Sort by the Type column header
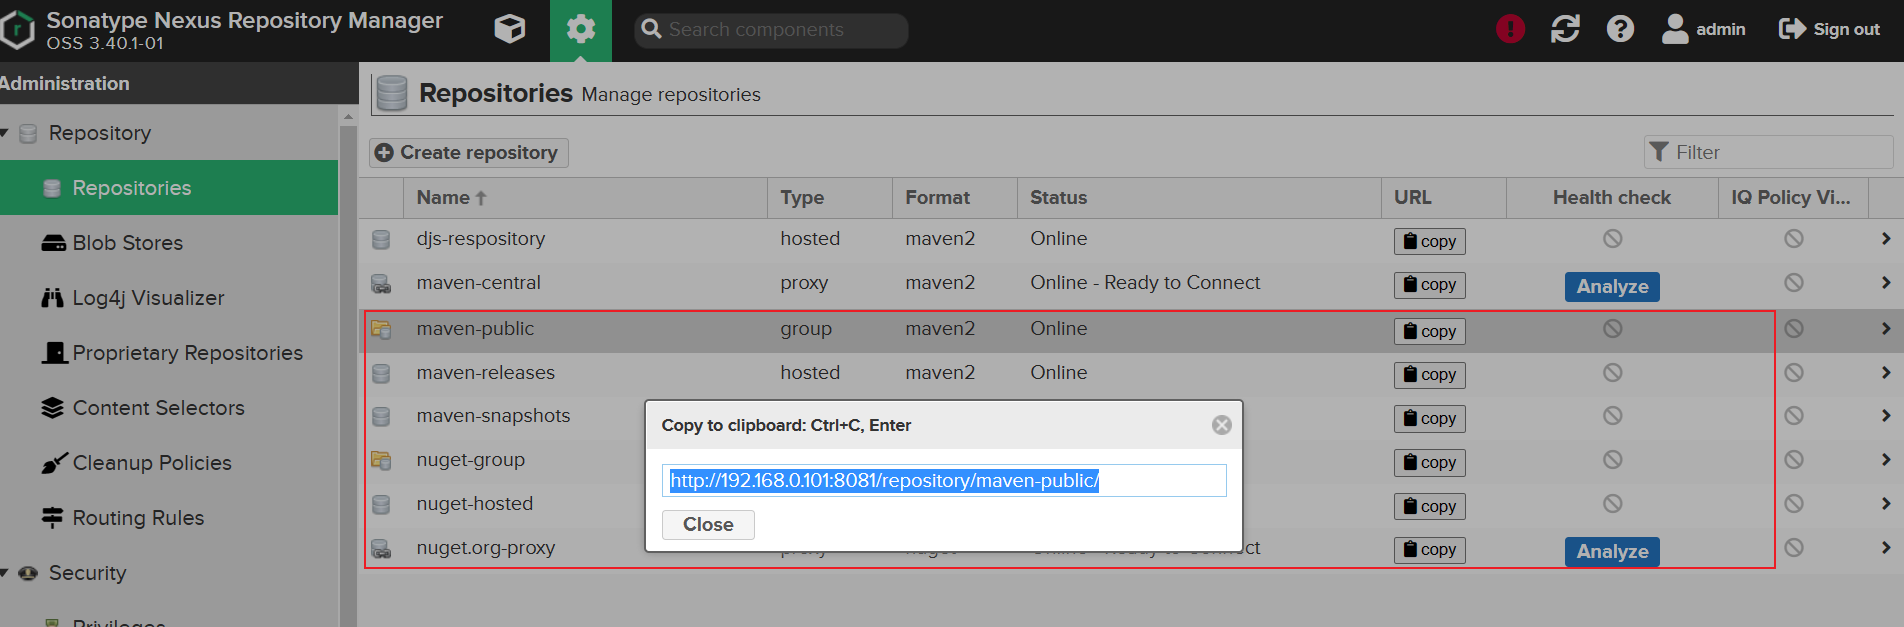Screen dimensions: 1904x627 [830, 198]
